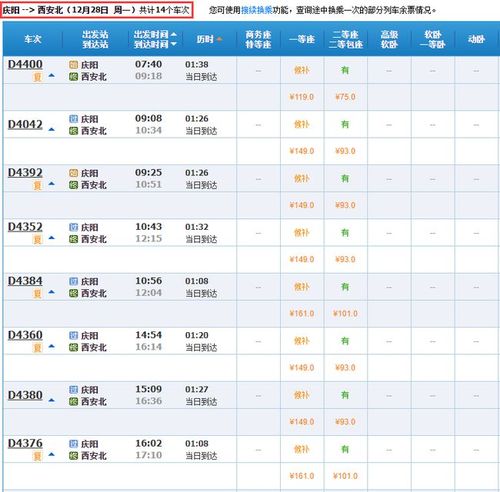Click the 出发站 到达站 column header
Screen dimensions: 500x492
pos(95,39)
